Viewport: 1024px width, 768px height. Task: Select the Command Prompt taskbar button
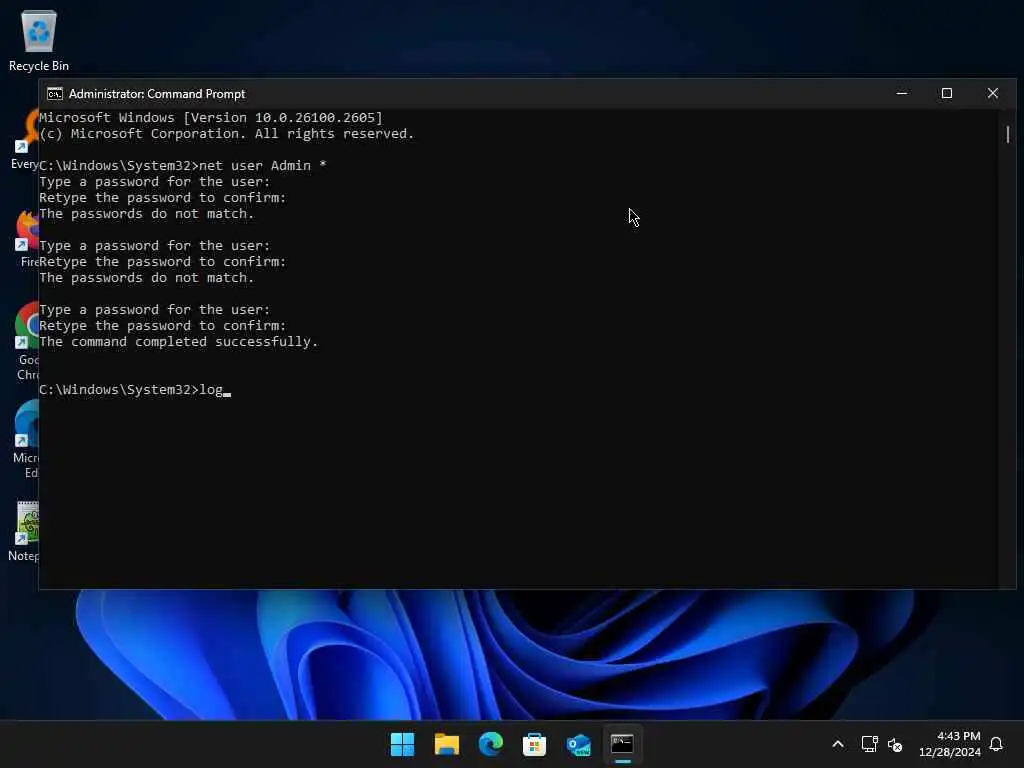(x=622, y=744)
